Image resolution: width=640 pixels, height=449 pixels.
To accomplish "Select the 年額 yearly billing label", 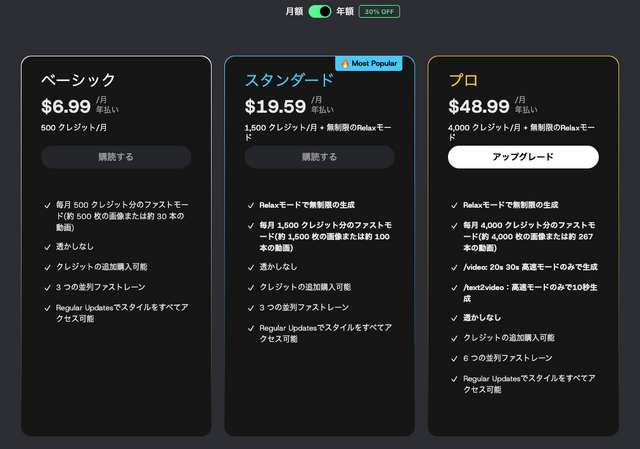I will tap(345, 11).
